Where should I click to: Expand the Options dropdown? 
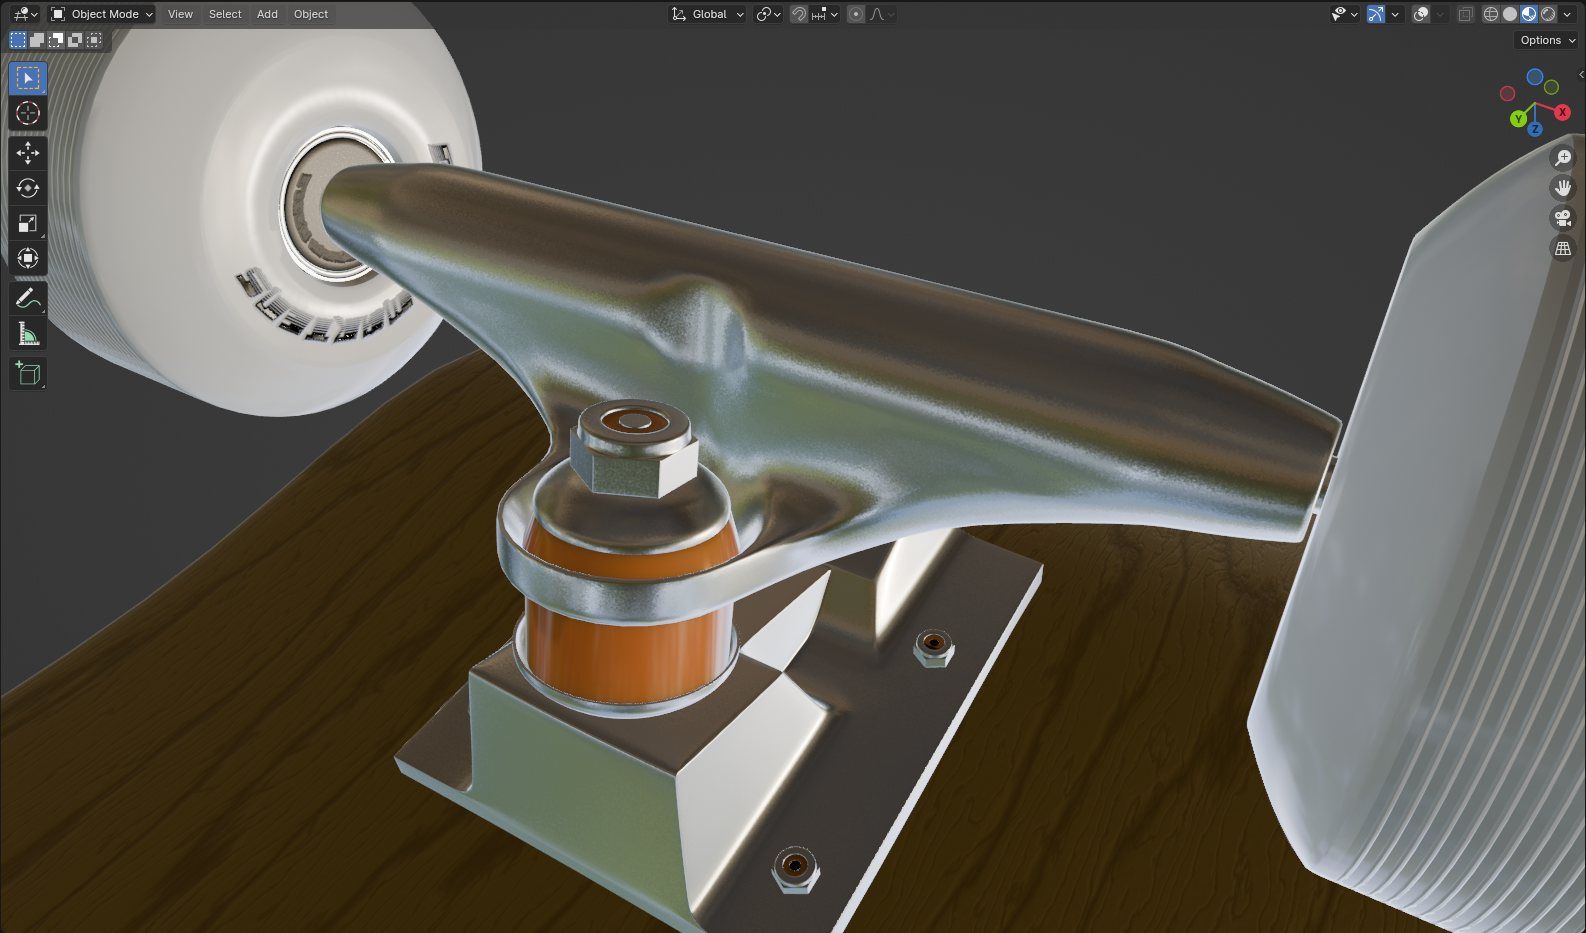tap(1547, 40)
